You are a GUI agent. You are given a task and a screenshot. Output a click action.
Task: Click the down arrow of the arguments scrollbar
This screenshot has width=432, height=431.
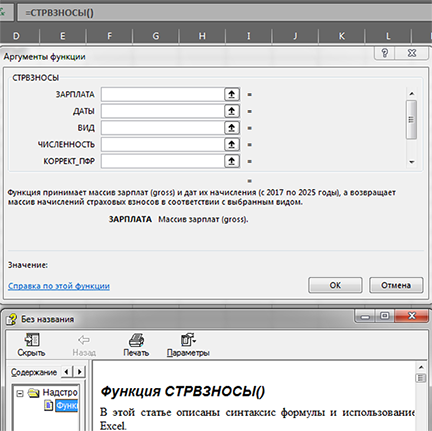pyautogui.click(x=412, y=162)
